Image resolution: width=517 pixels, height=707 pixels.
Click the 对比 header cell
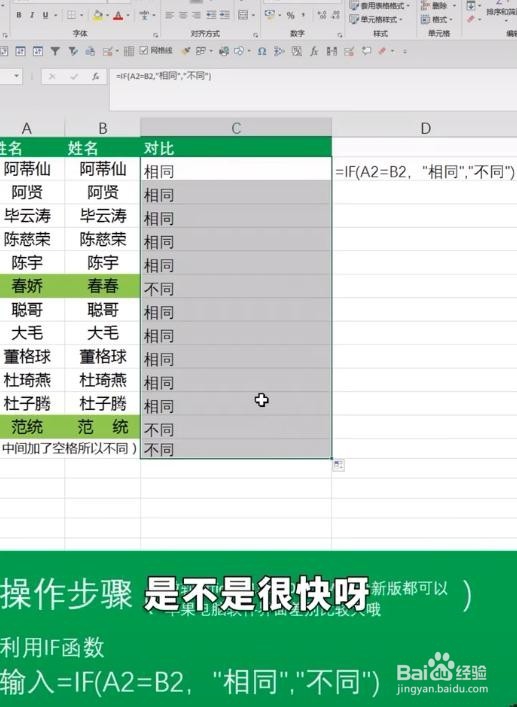point(236,147)
